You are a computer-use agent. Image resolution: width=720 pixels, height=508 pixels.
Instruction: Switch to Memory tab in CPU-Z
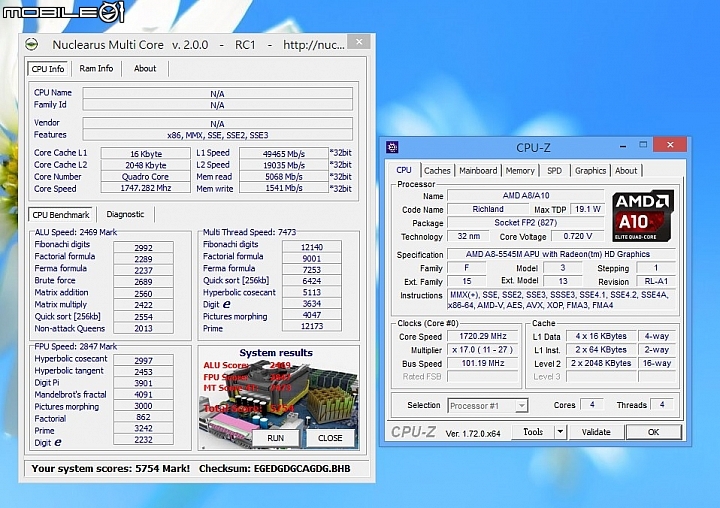(x=520, y=170)
